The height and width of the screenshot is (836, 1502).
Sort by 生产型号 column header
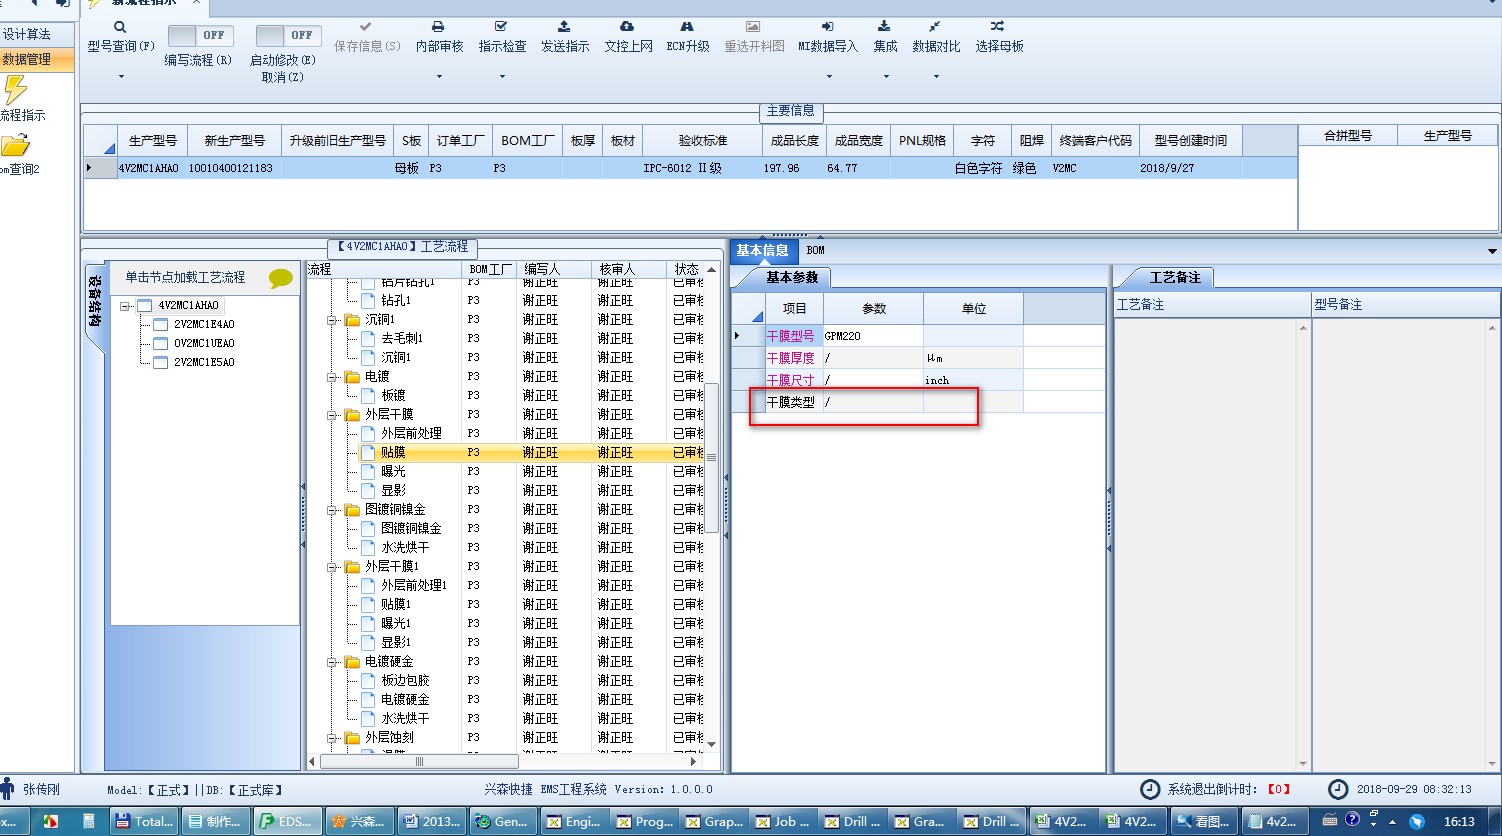click(153, 140)
